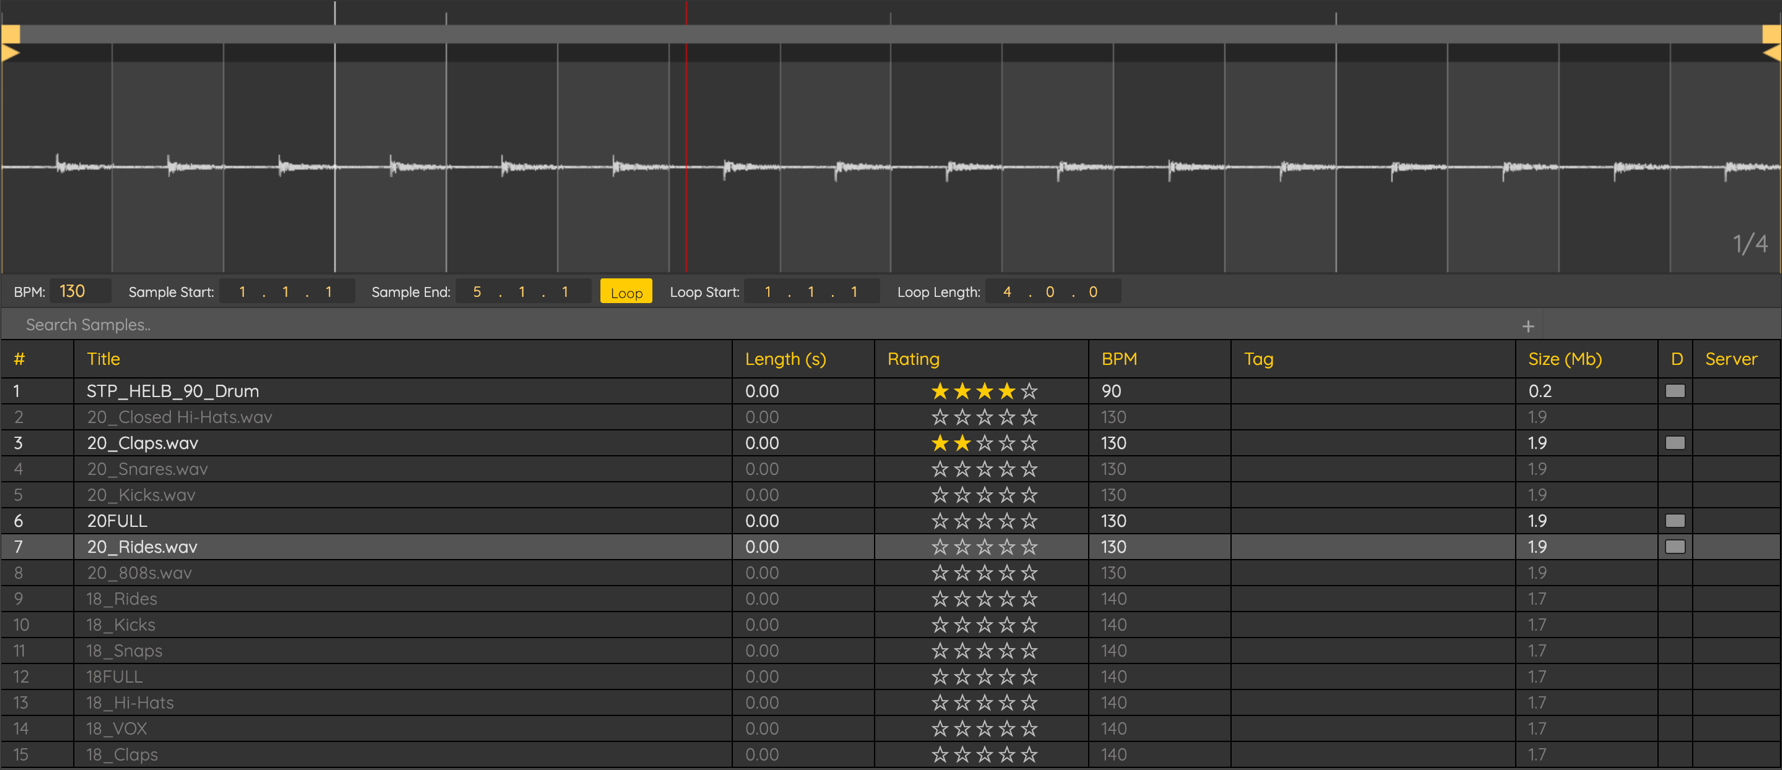Select the 20_Rides.wav sample title
Screen dimensions: 1782x770
coord(142,547)
